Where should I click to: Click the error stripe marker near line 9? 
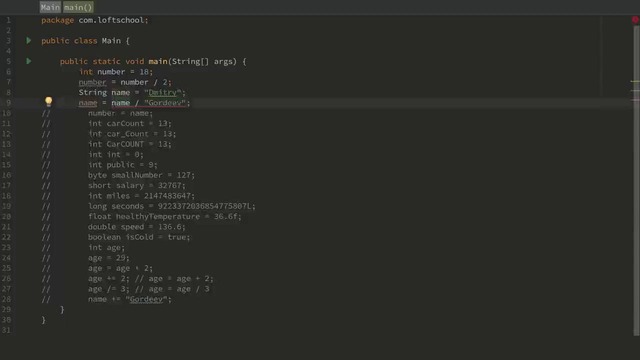[x=635, y=100]
